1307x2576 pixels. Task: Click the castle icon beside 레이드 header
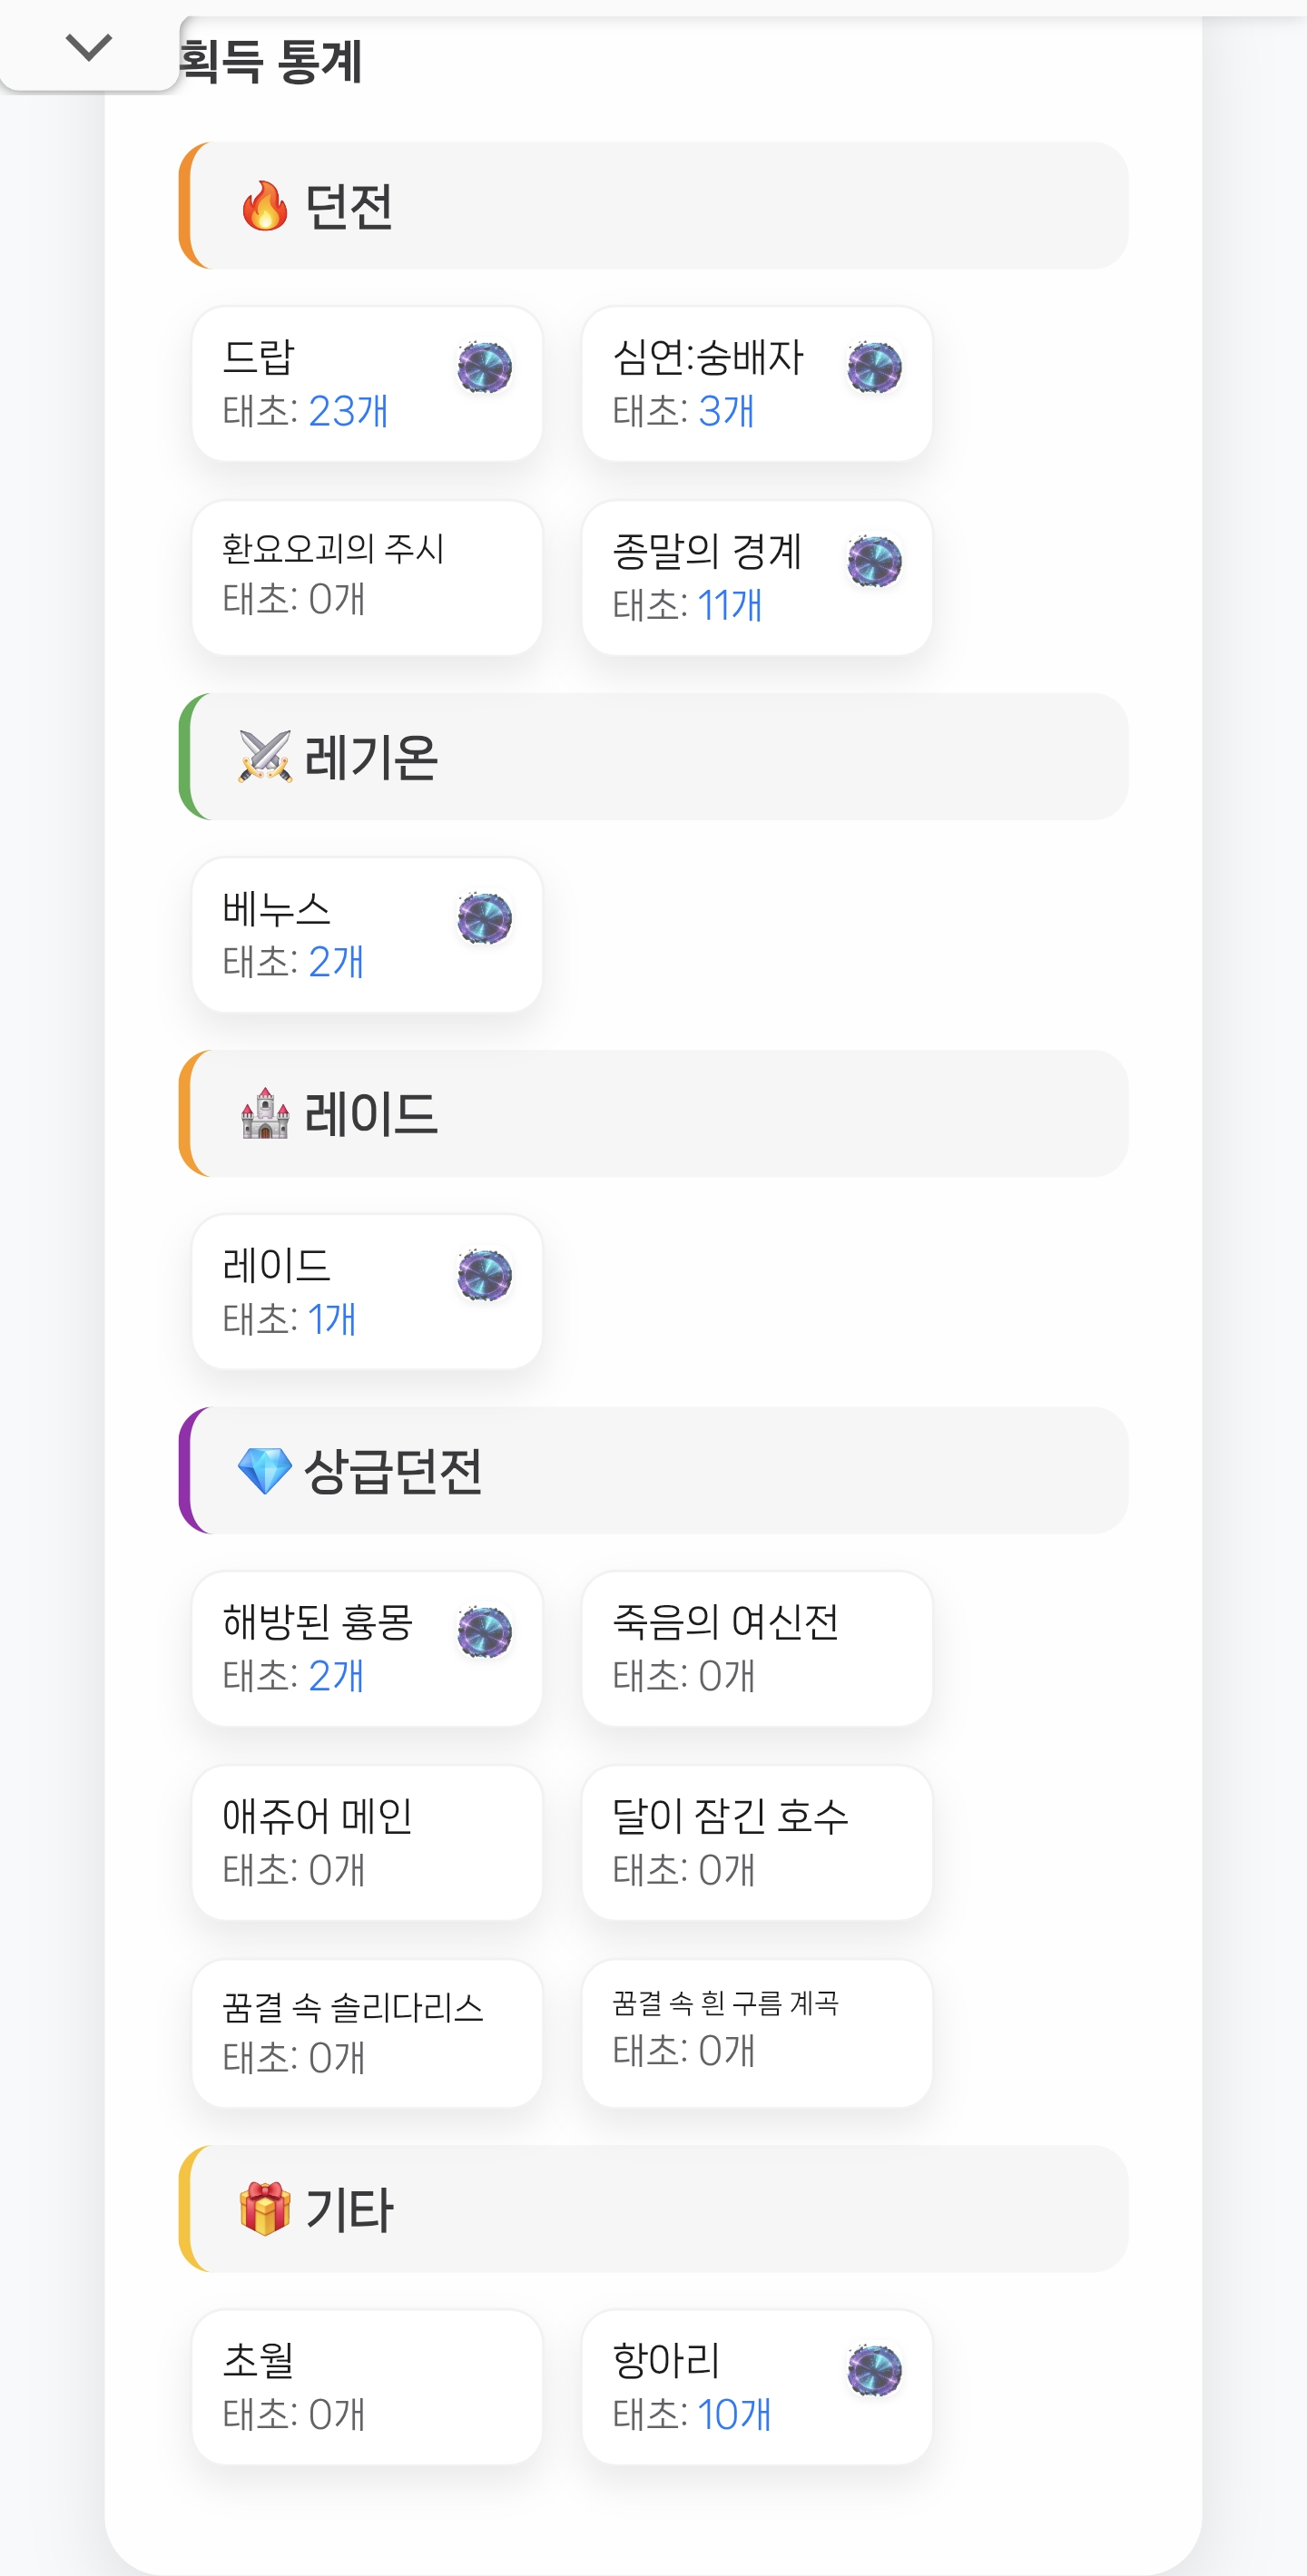pyautogui.click(x=265, y=1114)
